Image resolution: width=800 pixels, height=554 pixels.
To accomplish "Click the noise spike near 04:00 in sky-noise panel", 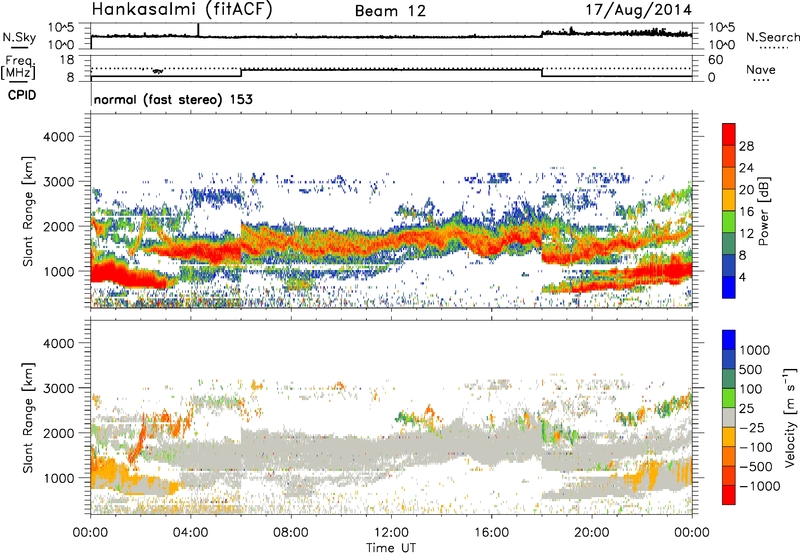I will coord(198,30).
